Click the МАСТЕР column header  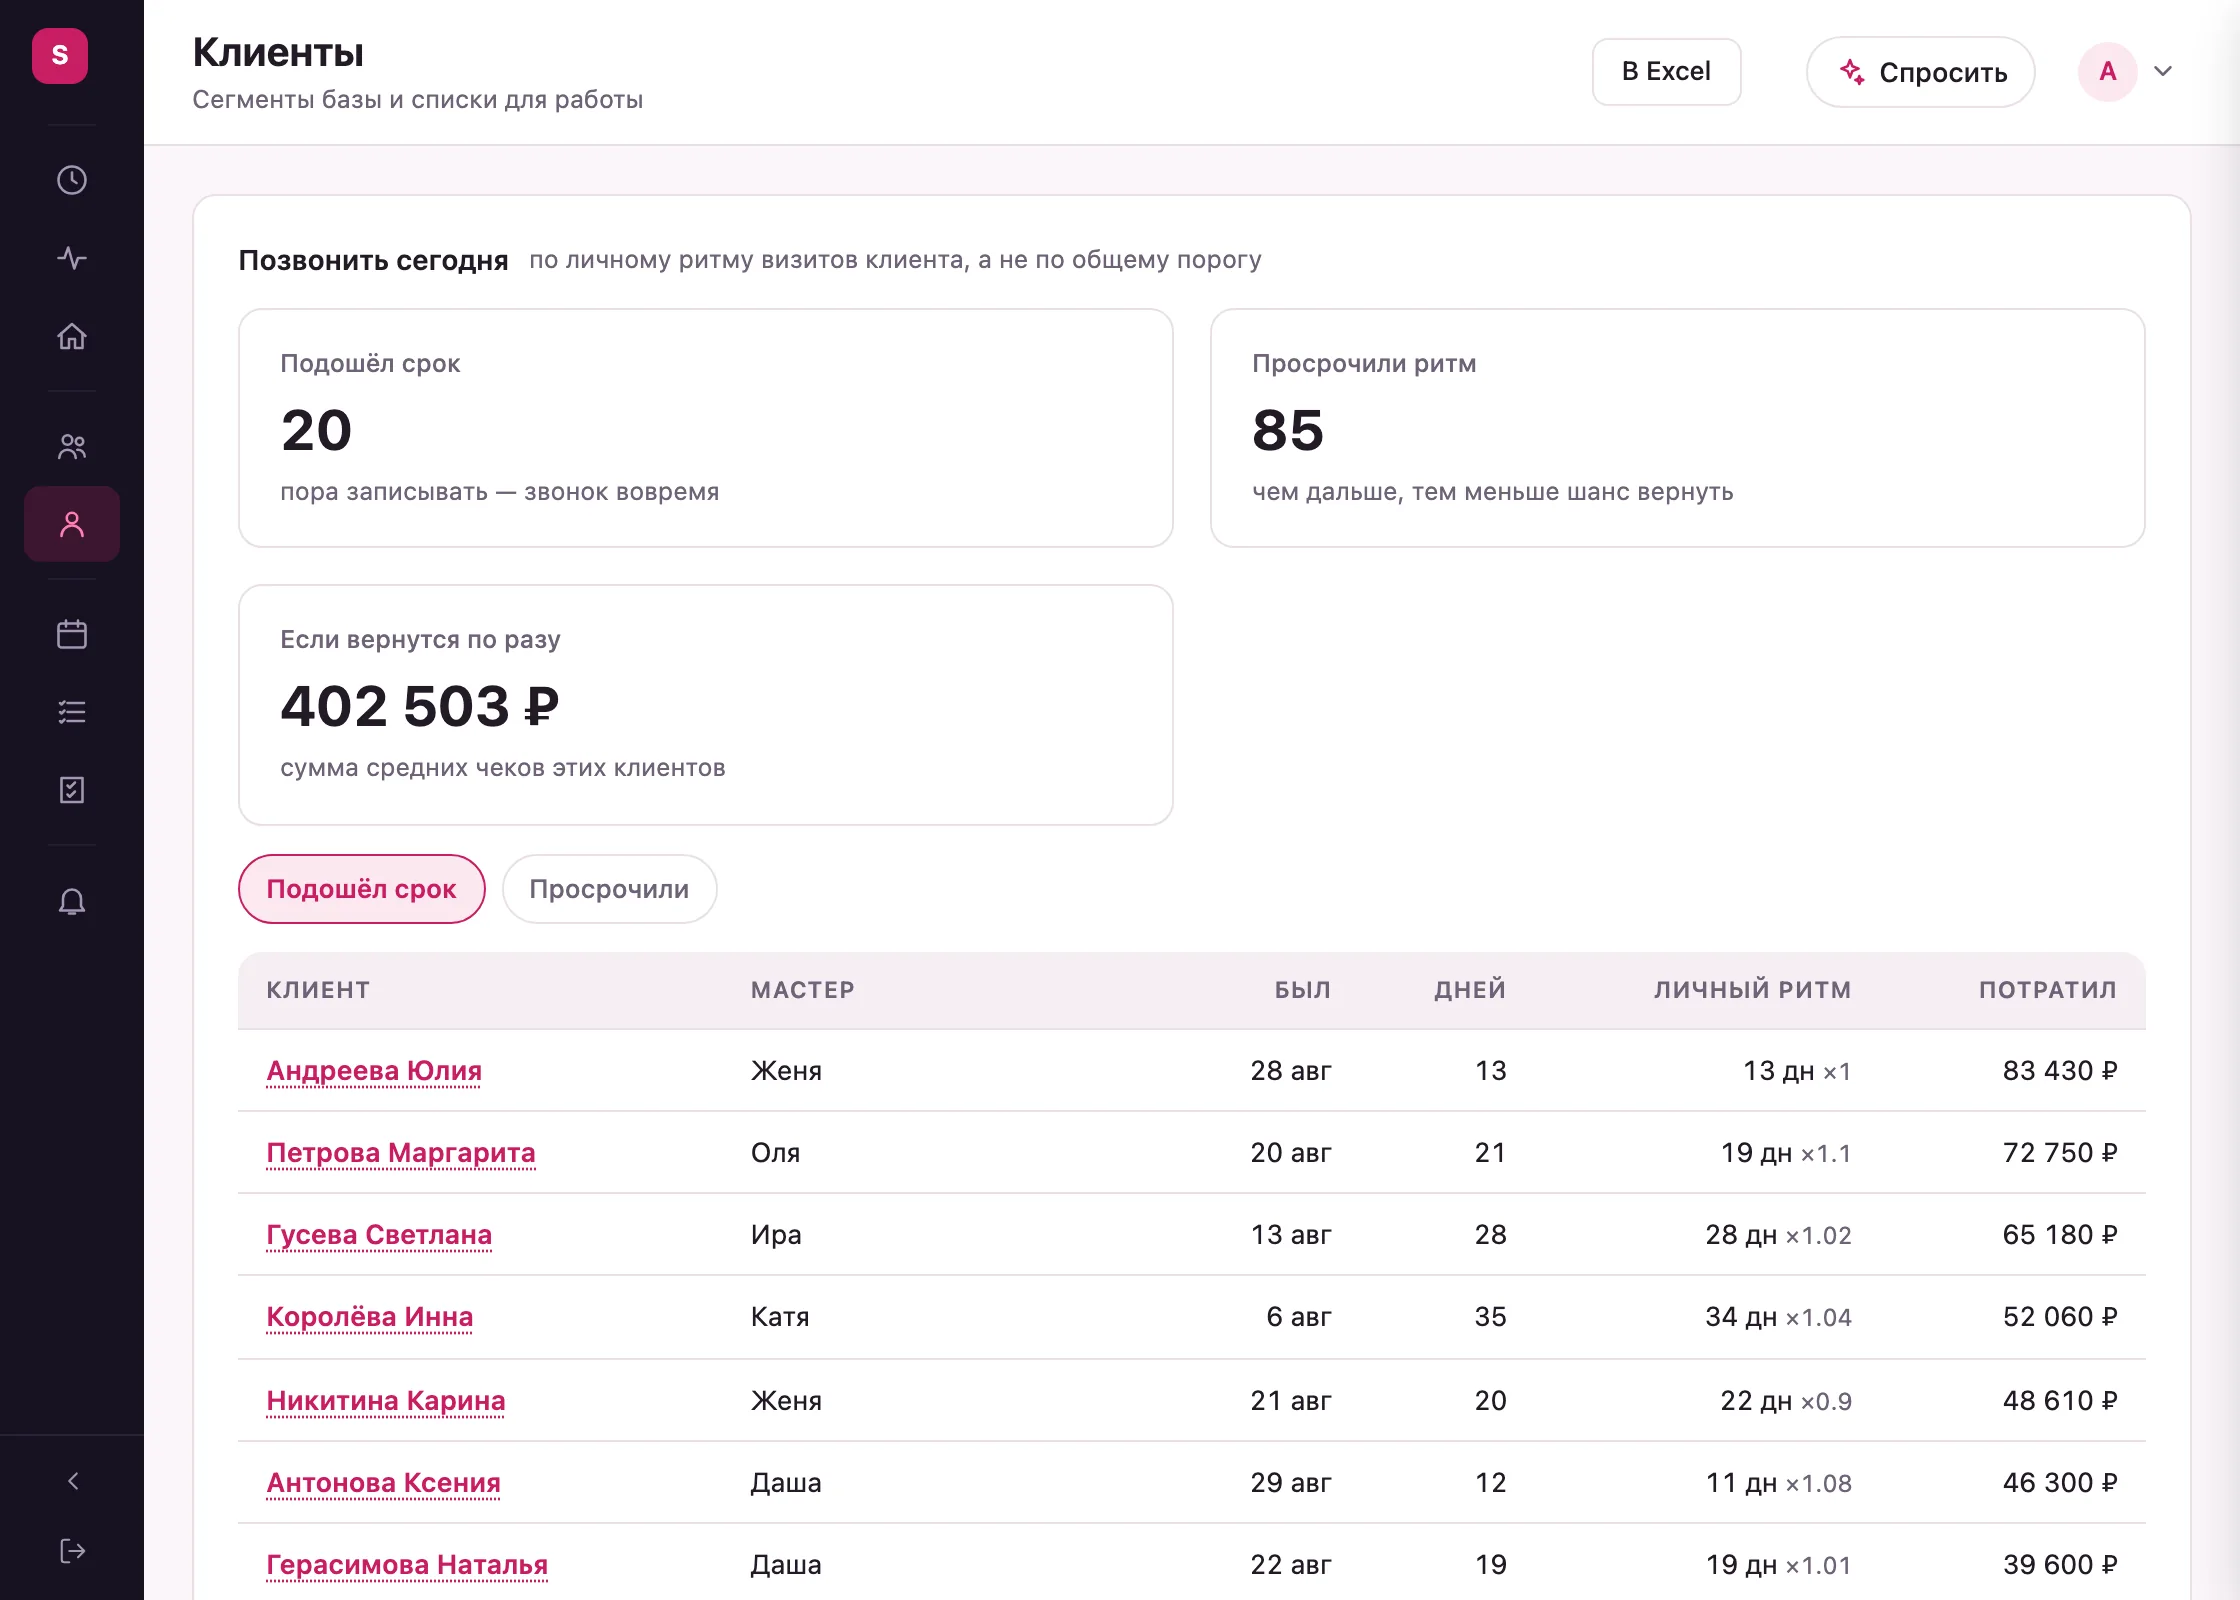(803, 990)
